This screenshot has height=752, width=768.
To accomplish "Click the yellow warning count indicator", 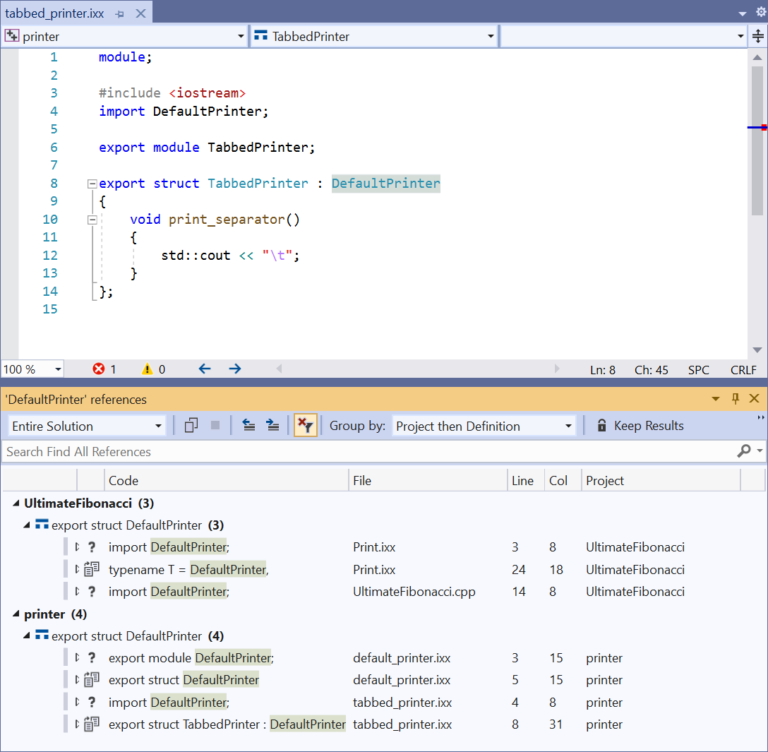I will (153, 369).
